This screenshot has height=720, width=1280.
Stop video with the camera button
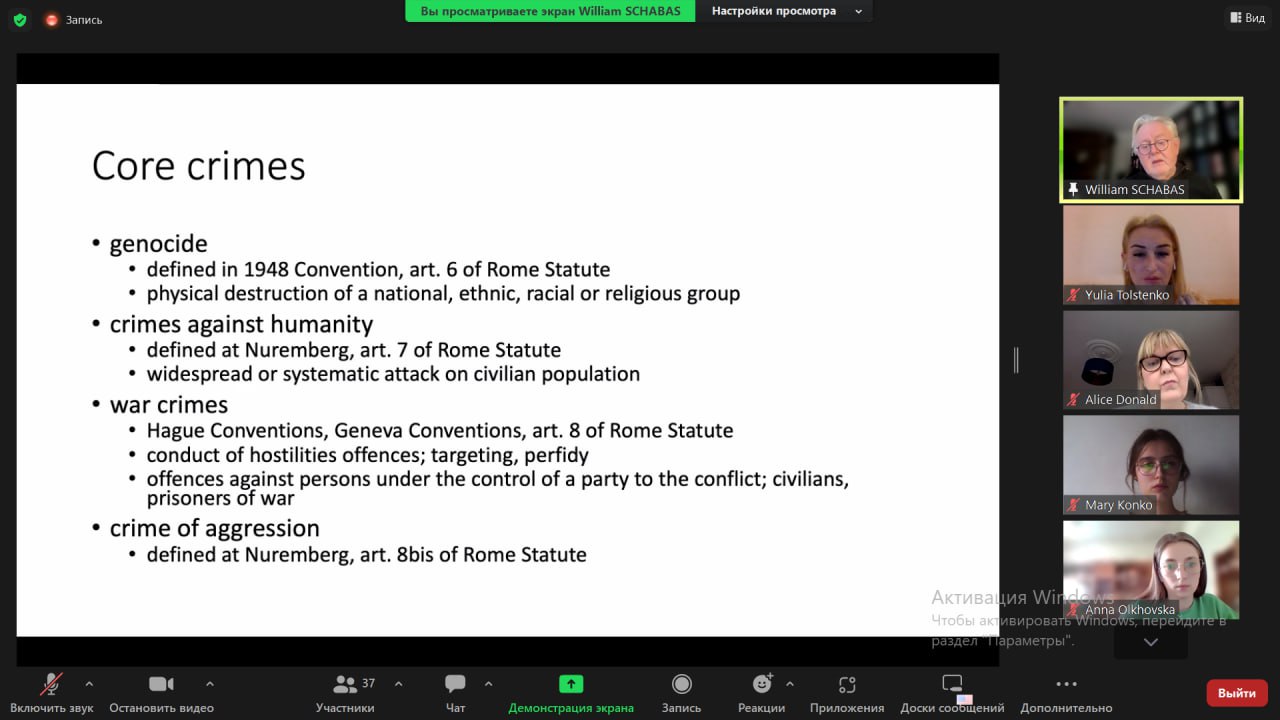161,685
